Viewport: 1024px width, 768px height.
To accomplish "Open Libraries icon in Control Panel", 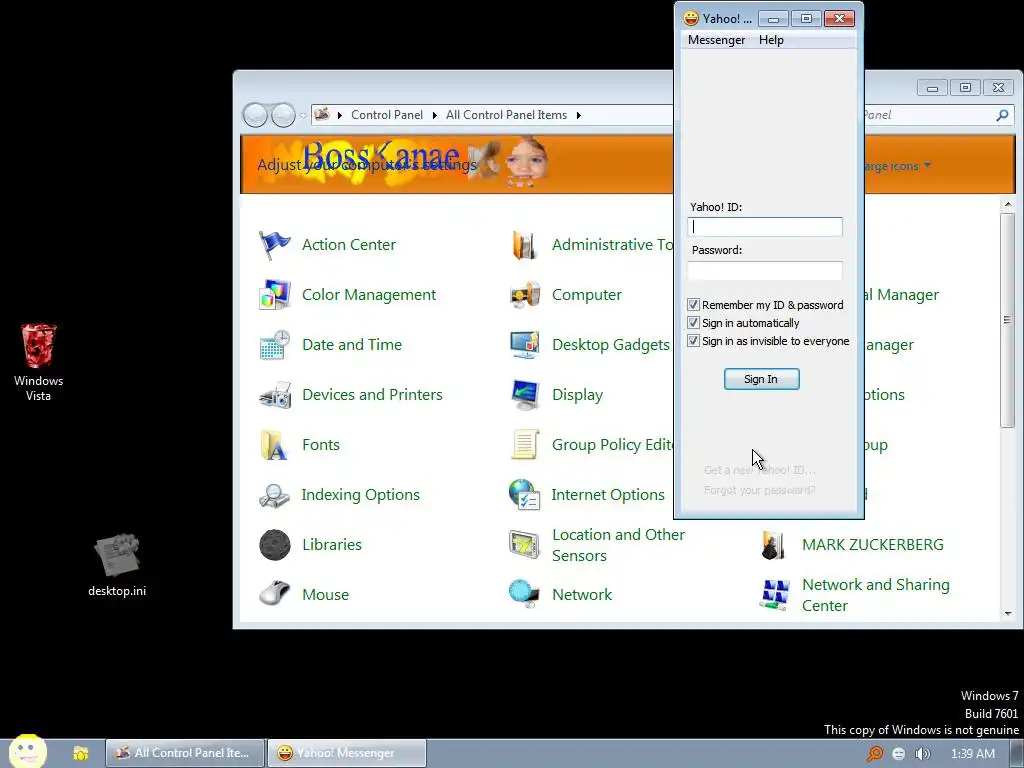I will [x=274, y=545].
